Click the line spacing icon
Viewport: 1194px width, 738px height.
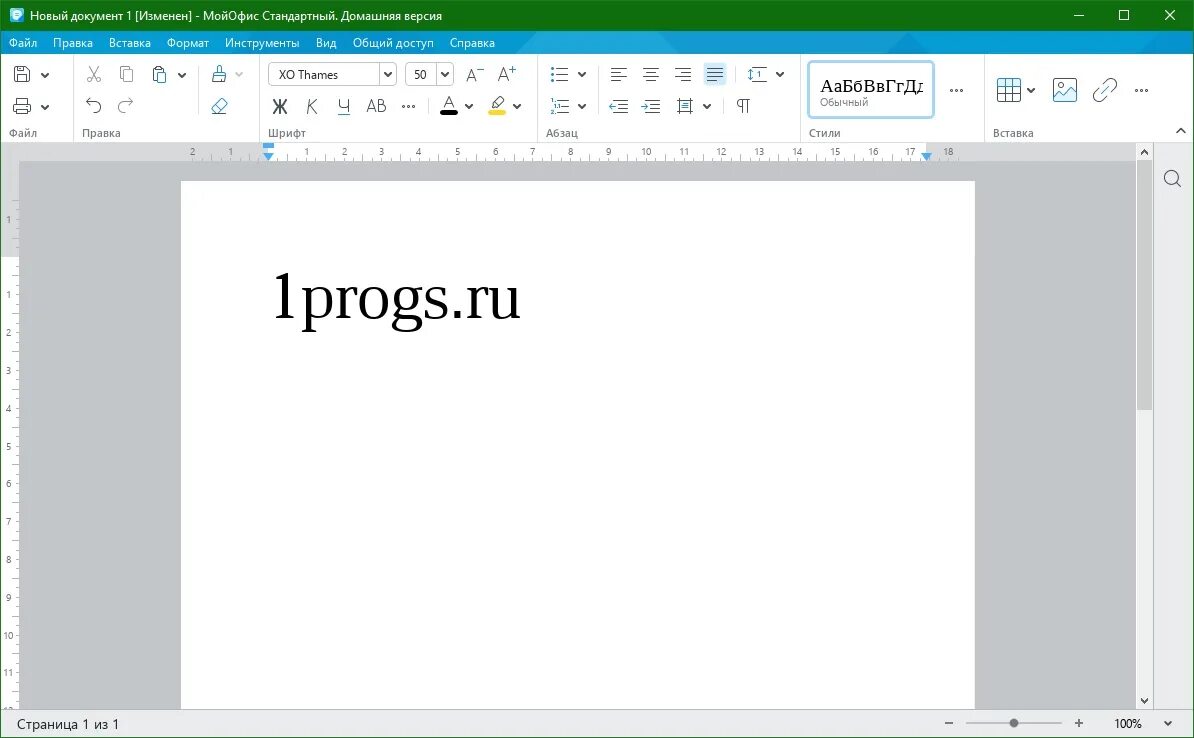pos(757,74)
